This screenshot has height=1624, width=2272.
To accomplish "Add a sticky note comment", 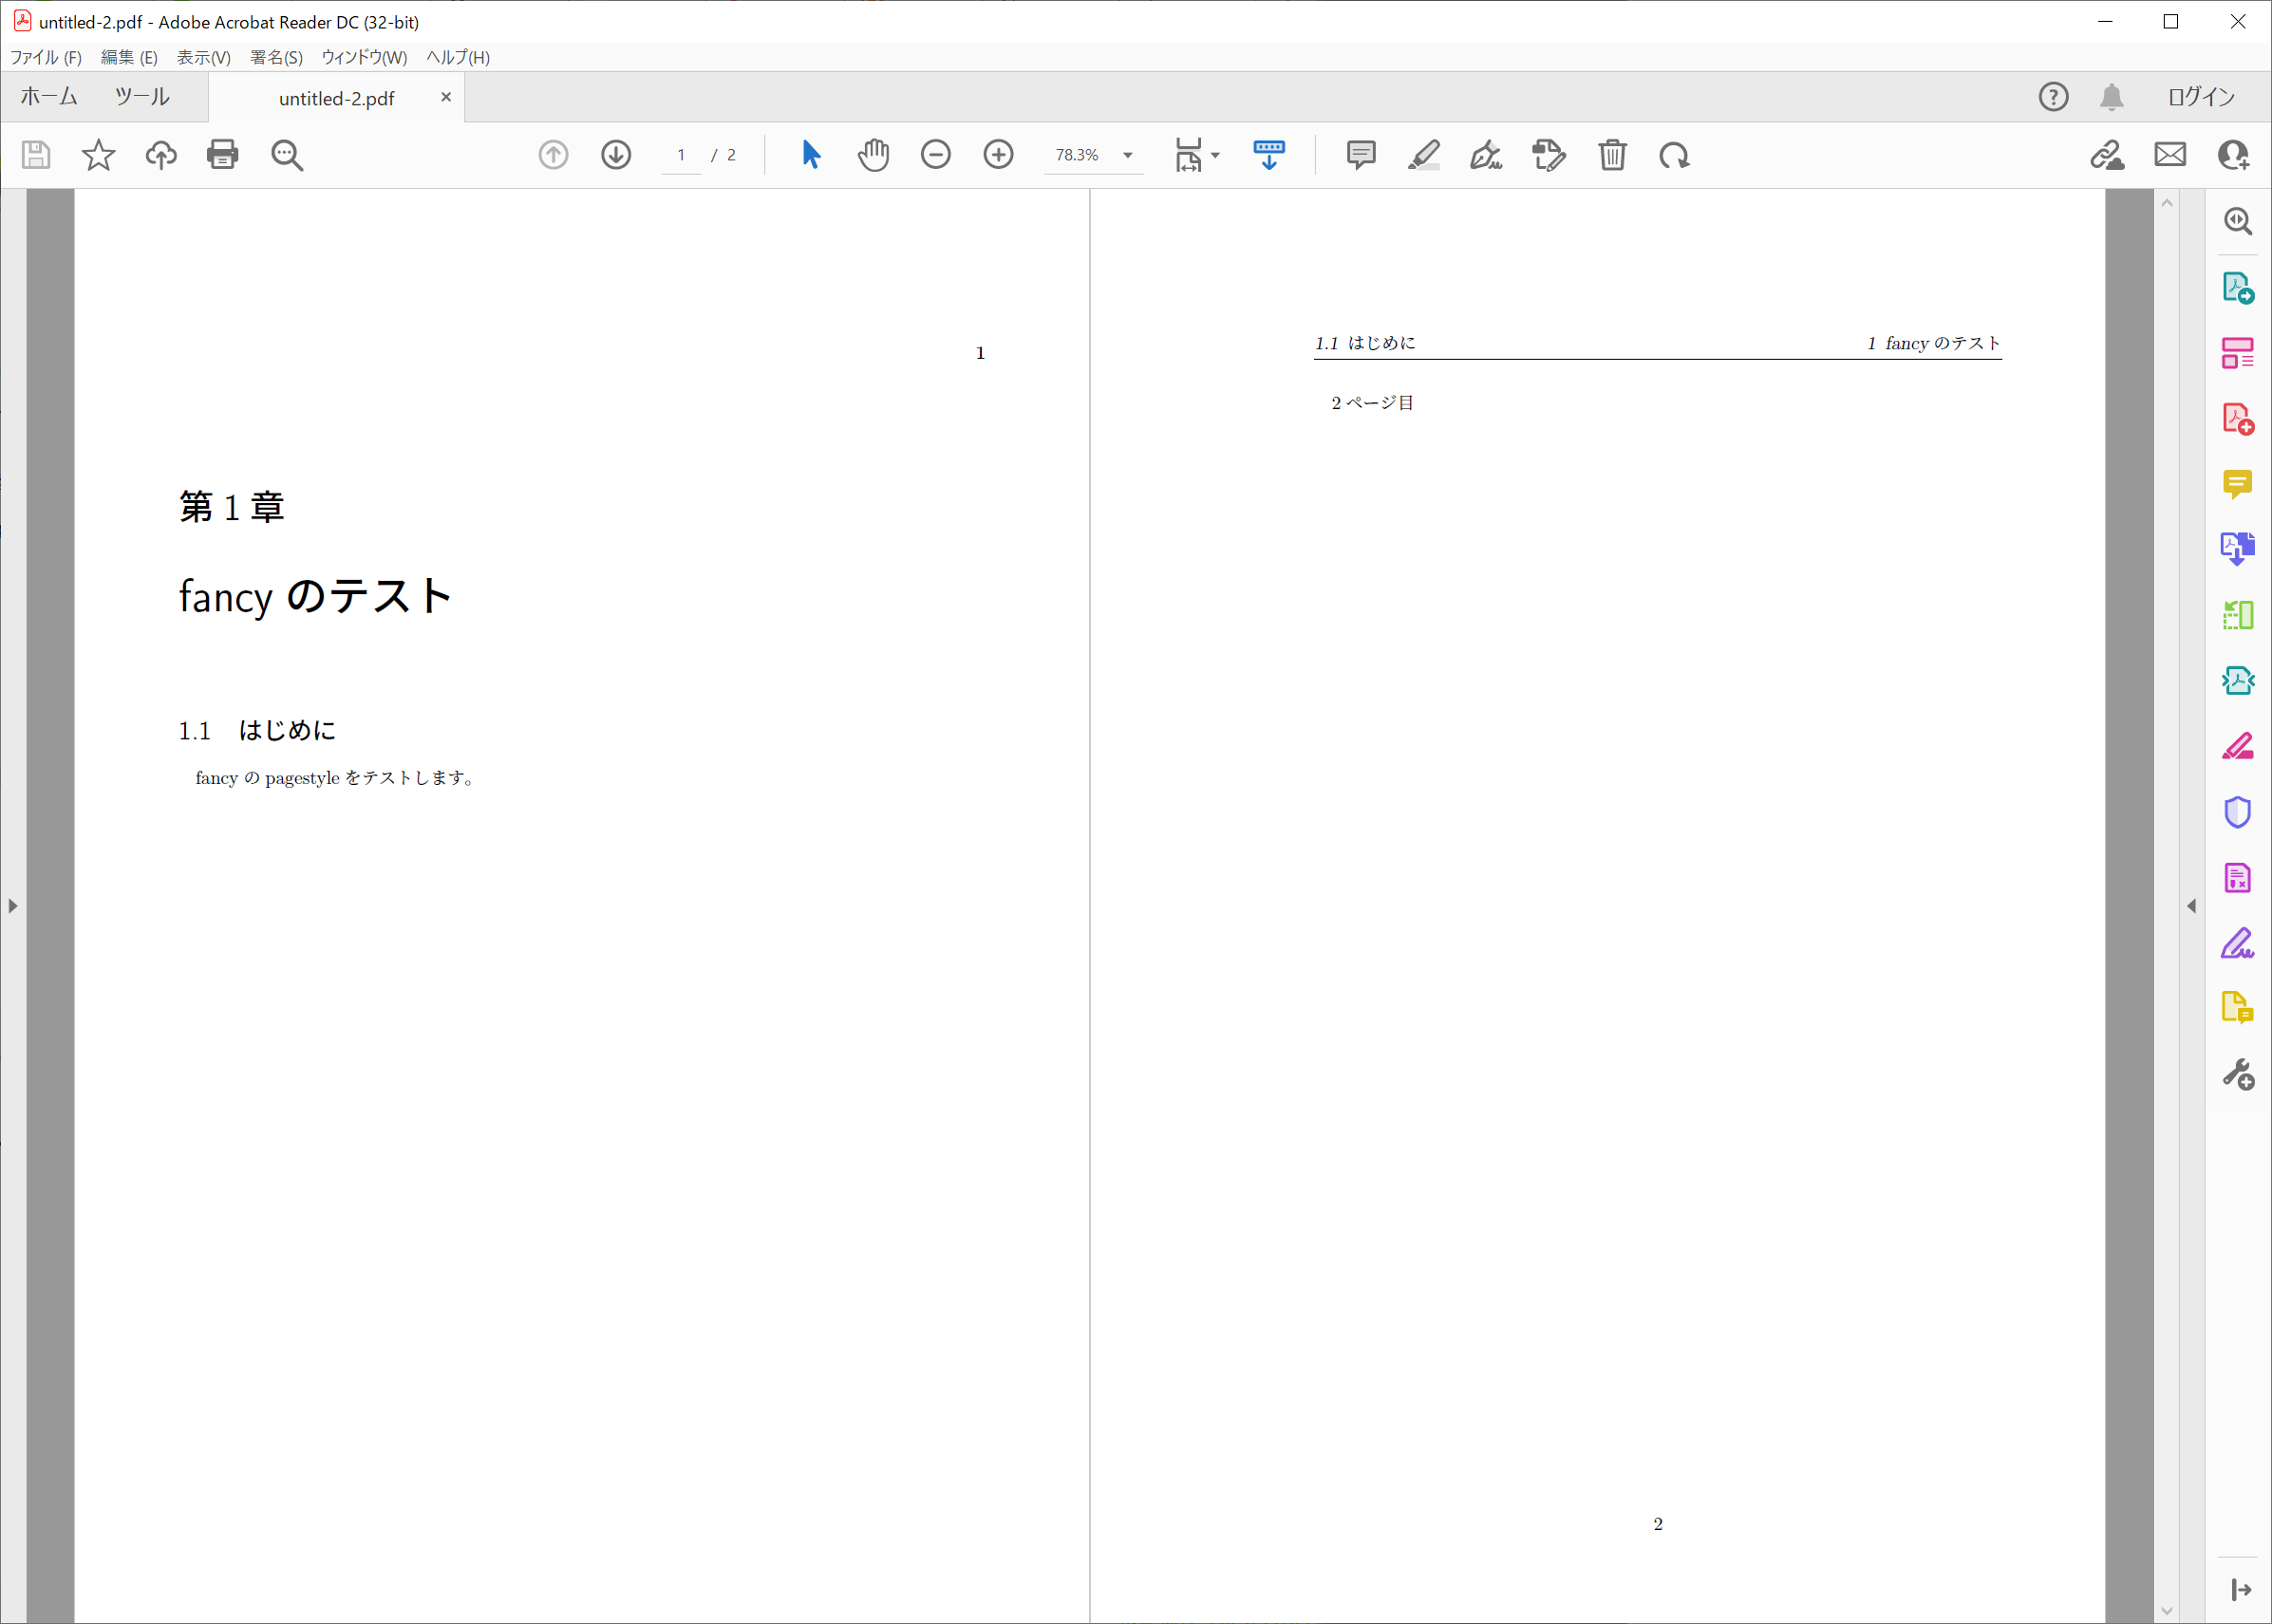I will (1360, 155).
